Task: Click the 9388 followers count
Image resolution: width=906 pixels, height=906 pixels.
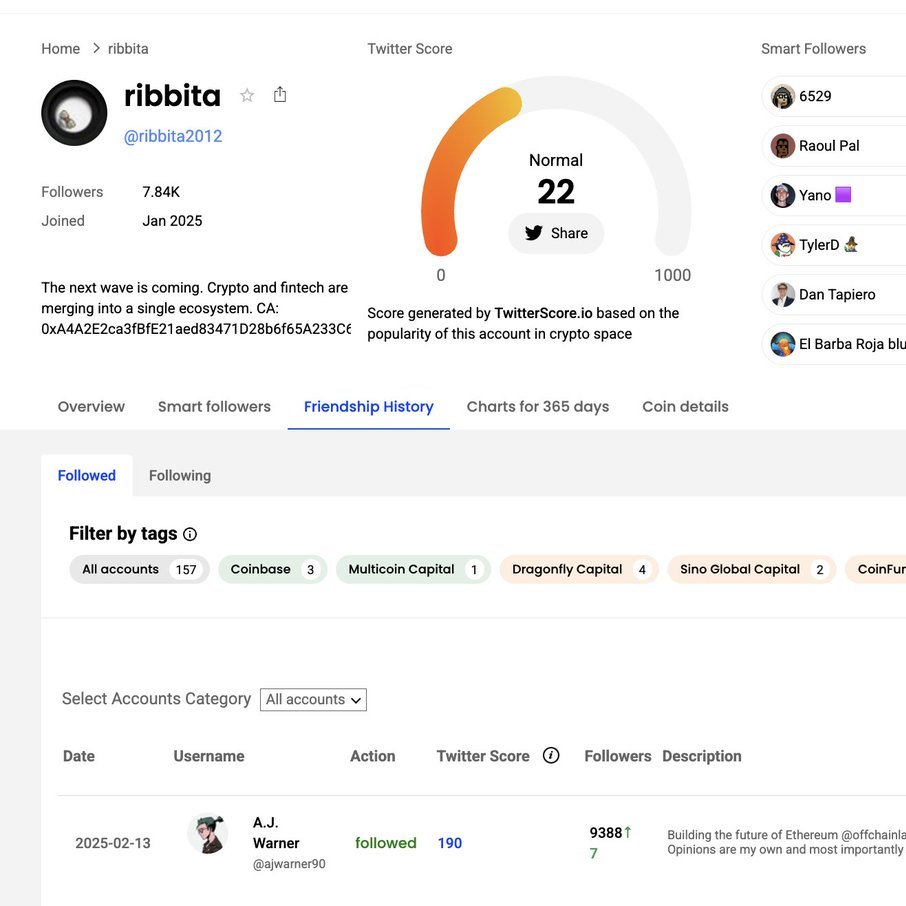Action: tap(606, 833)
